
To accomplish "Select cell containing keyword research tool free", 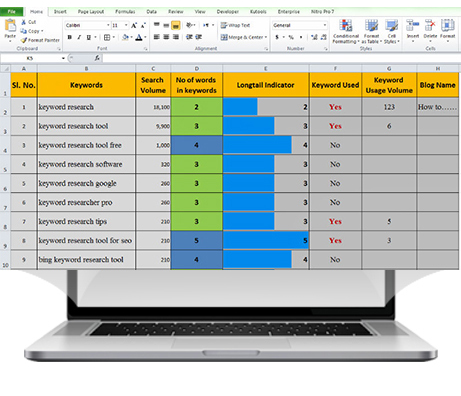I will [x=86, y=145].
